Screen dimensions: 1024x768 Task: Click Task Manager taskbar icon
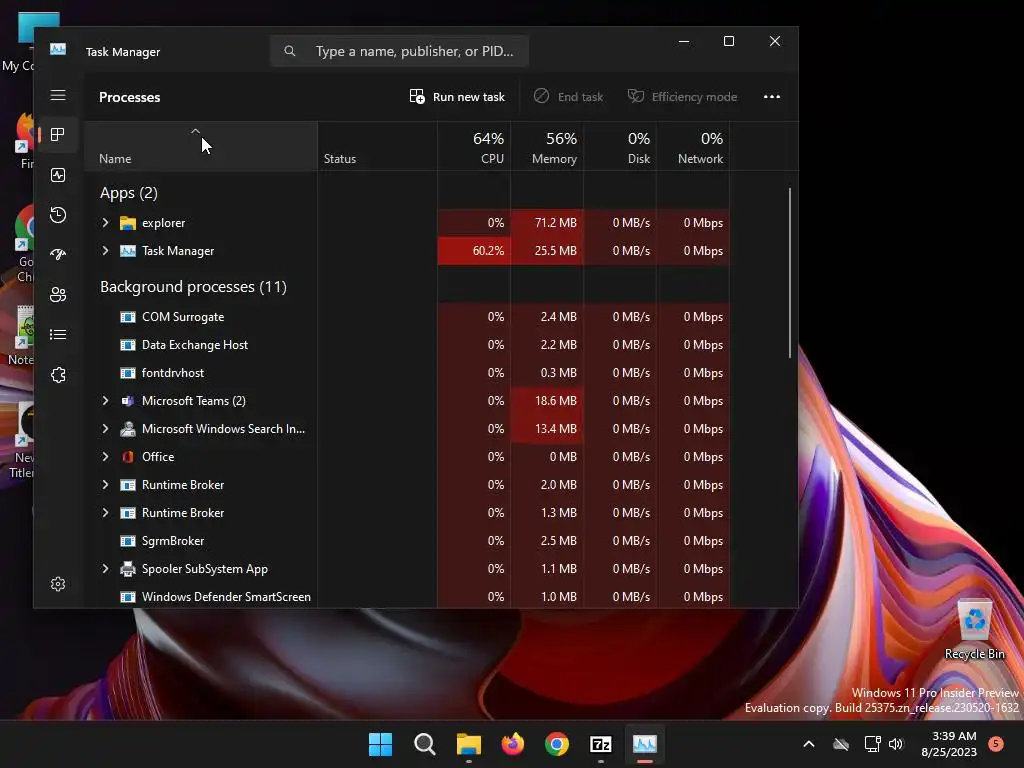point(645,744)
